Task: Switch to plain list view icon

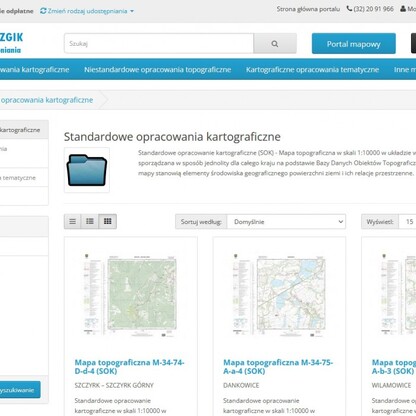Action: (x=73, y=221)
